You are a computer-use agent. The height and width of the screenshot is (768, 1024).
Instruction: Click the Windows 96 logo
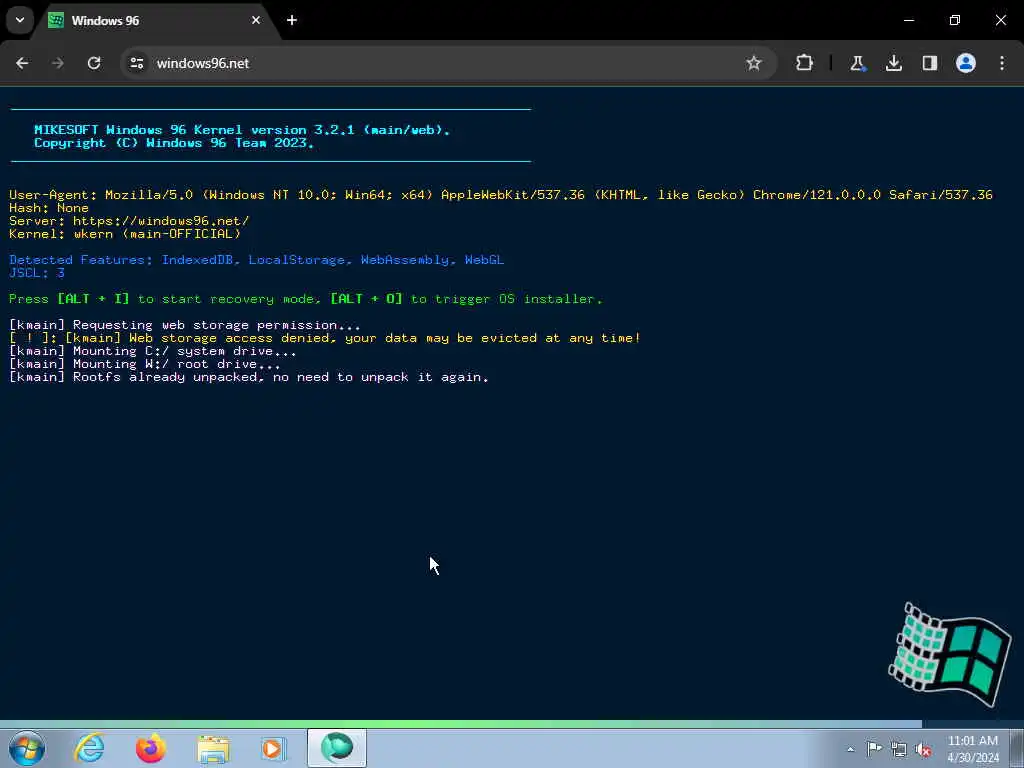point(950,655)
